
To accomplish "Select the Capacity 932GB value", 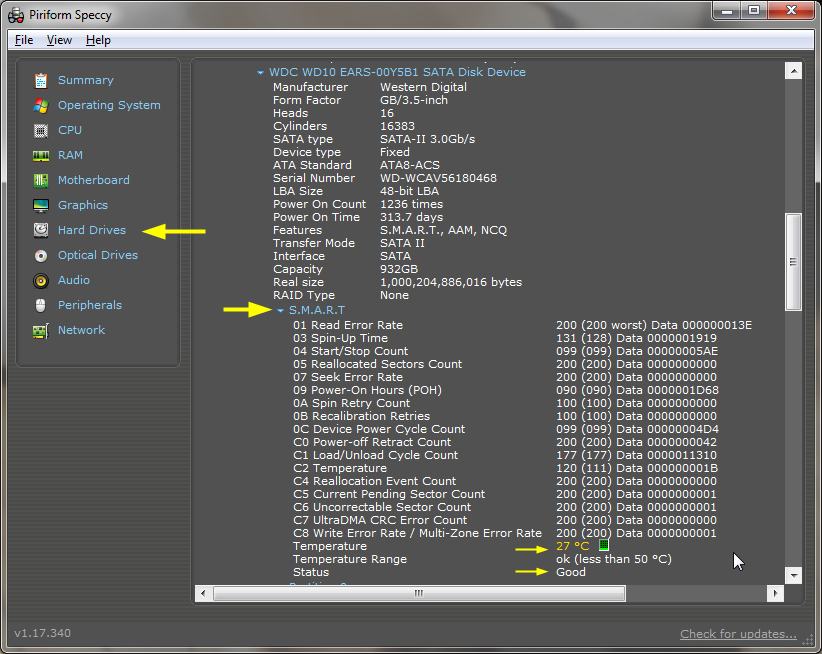I will (x=399, y=269).
